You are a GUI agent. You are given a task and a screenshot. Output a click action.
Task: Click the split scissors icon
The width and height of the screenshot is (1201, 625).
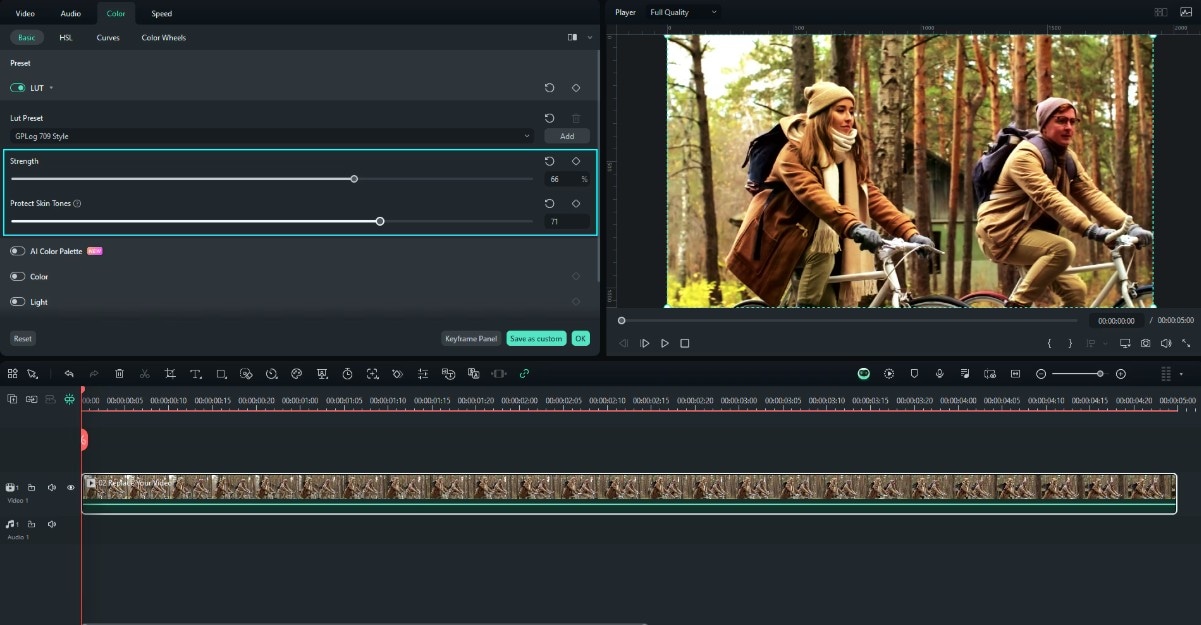click(x=145, y=373)
